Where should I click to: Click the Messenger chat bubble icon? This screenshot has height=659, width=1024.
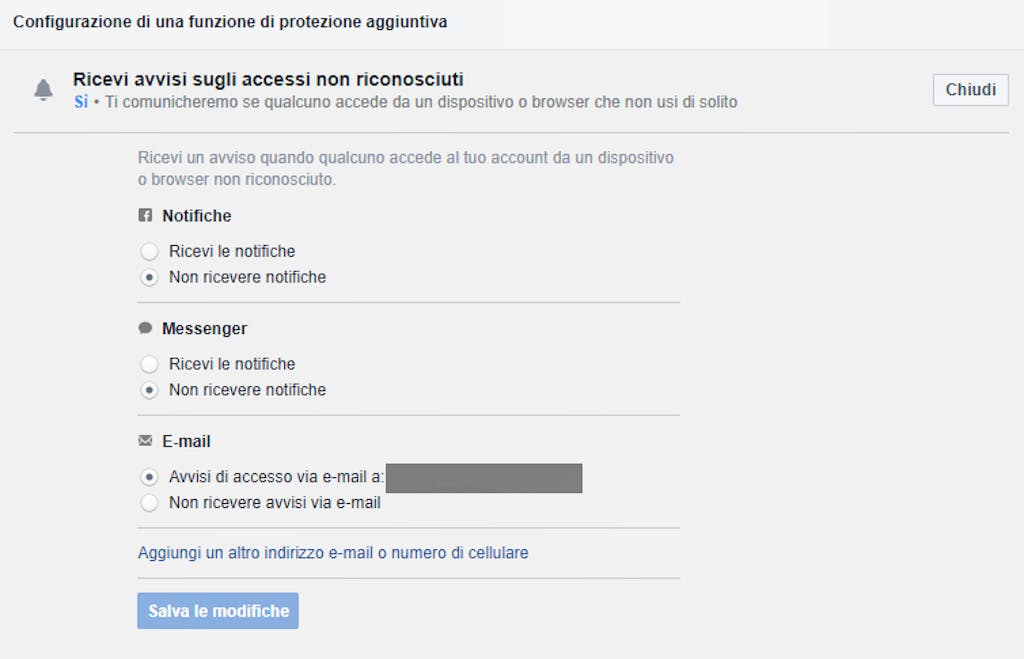[x=145, y=328]
